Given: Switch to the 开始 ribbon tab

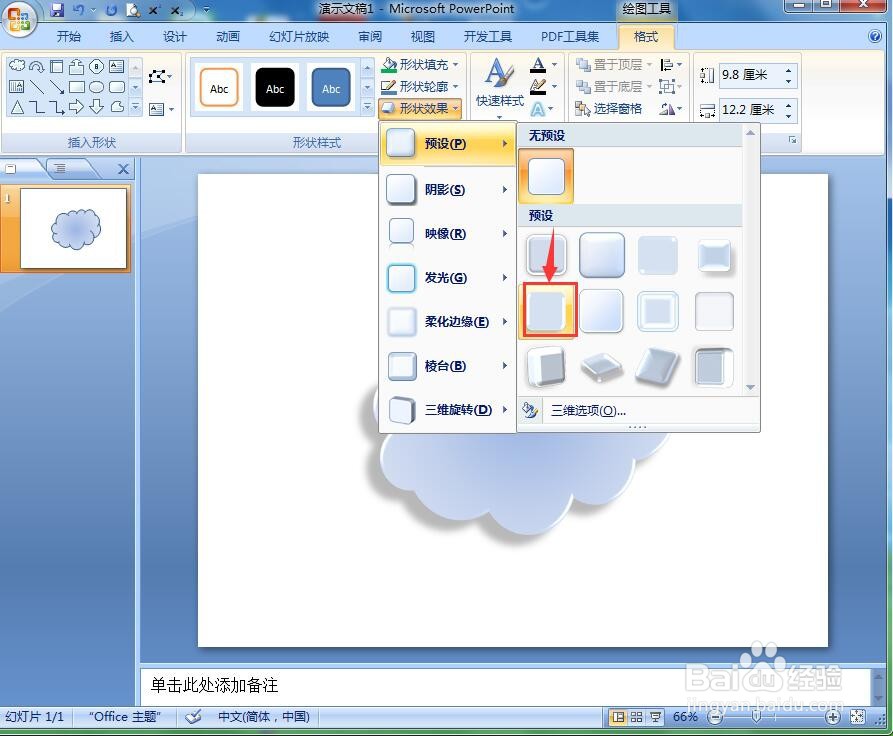Looking at the screenshot, I should 68,37.
